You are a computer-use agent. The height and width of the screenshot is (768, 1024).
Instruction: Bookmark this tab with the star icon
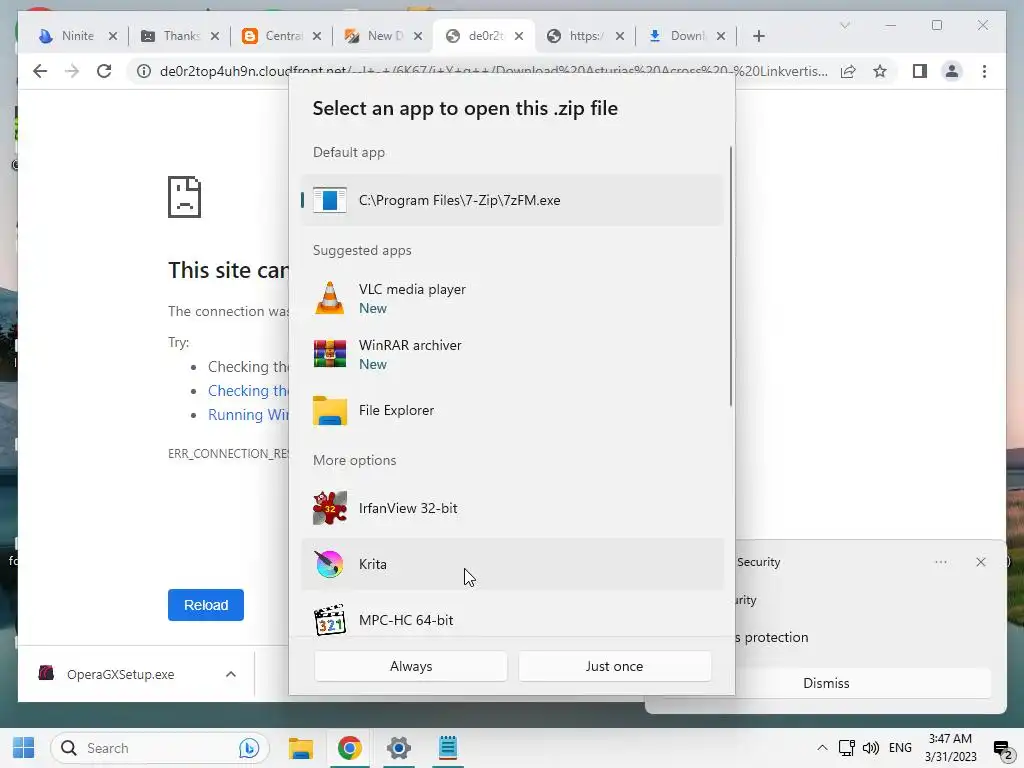[880, 71]
